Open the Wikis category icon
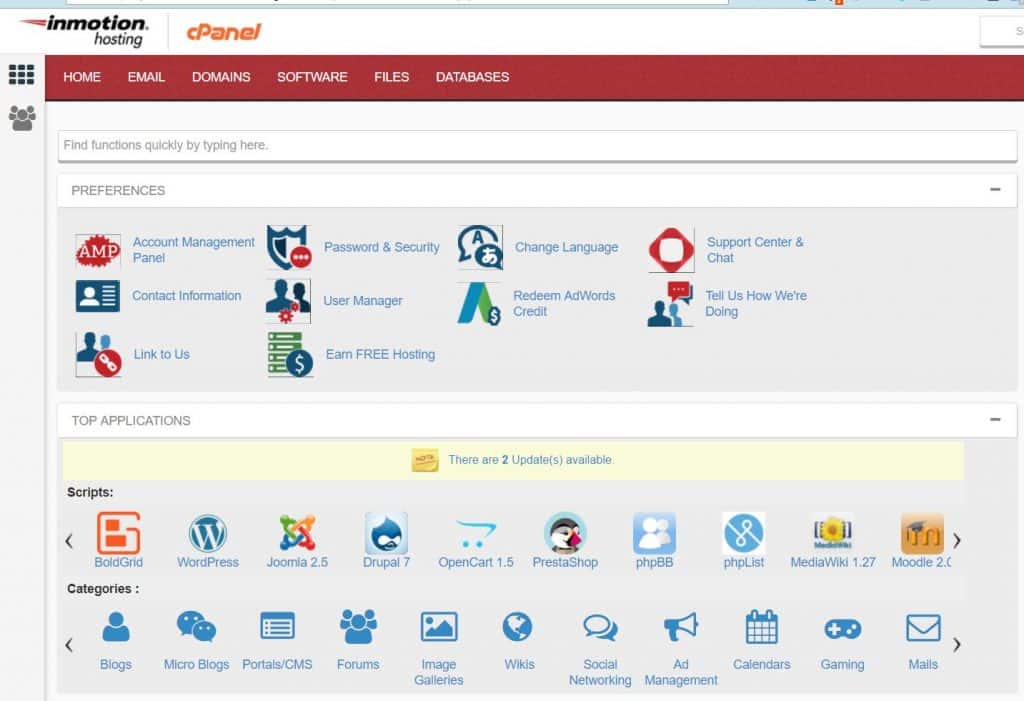 point(518,628)
